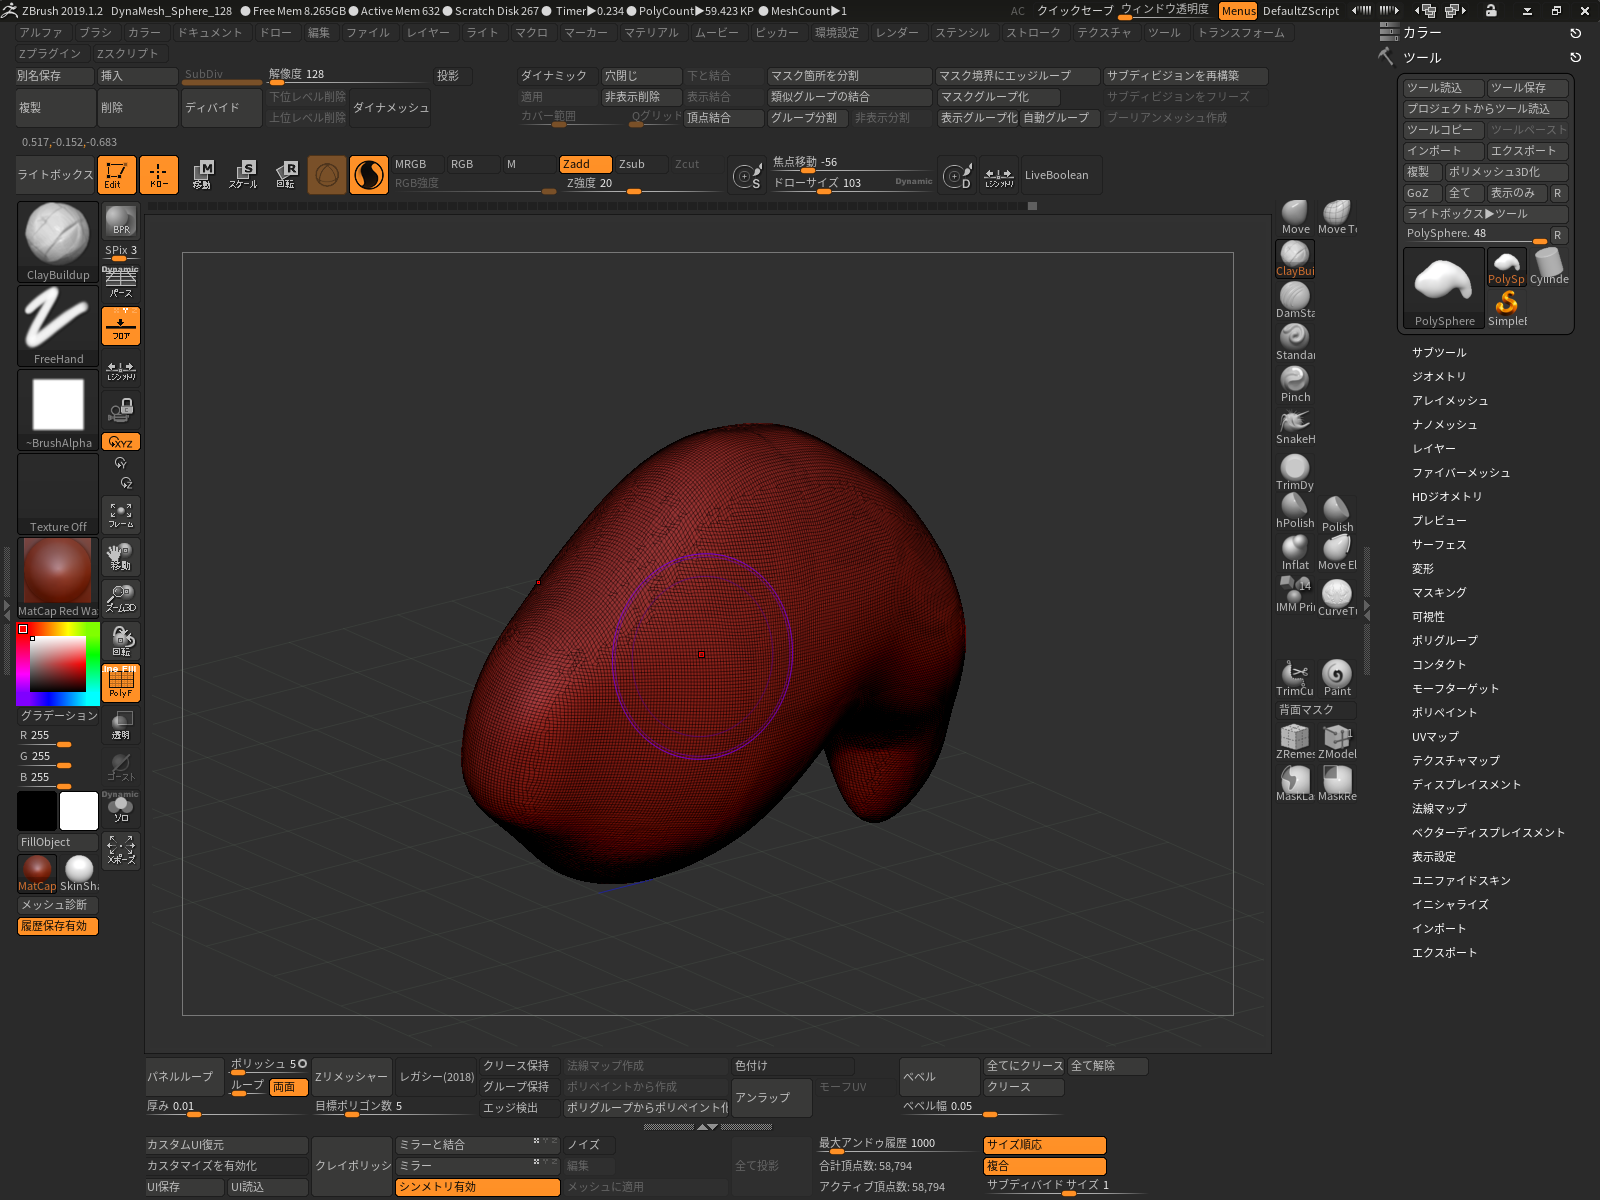1600x1200 pixels.
Task: Select the SkinShade material sphere
Action: pyautogui.click(x=79, y=873)
